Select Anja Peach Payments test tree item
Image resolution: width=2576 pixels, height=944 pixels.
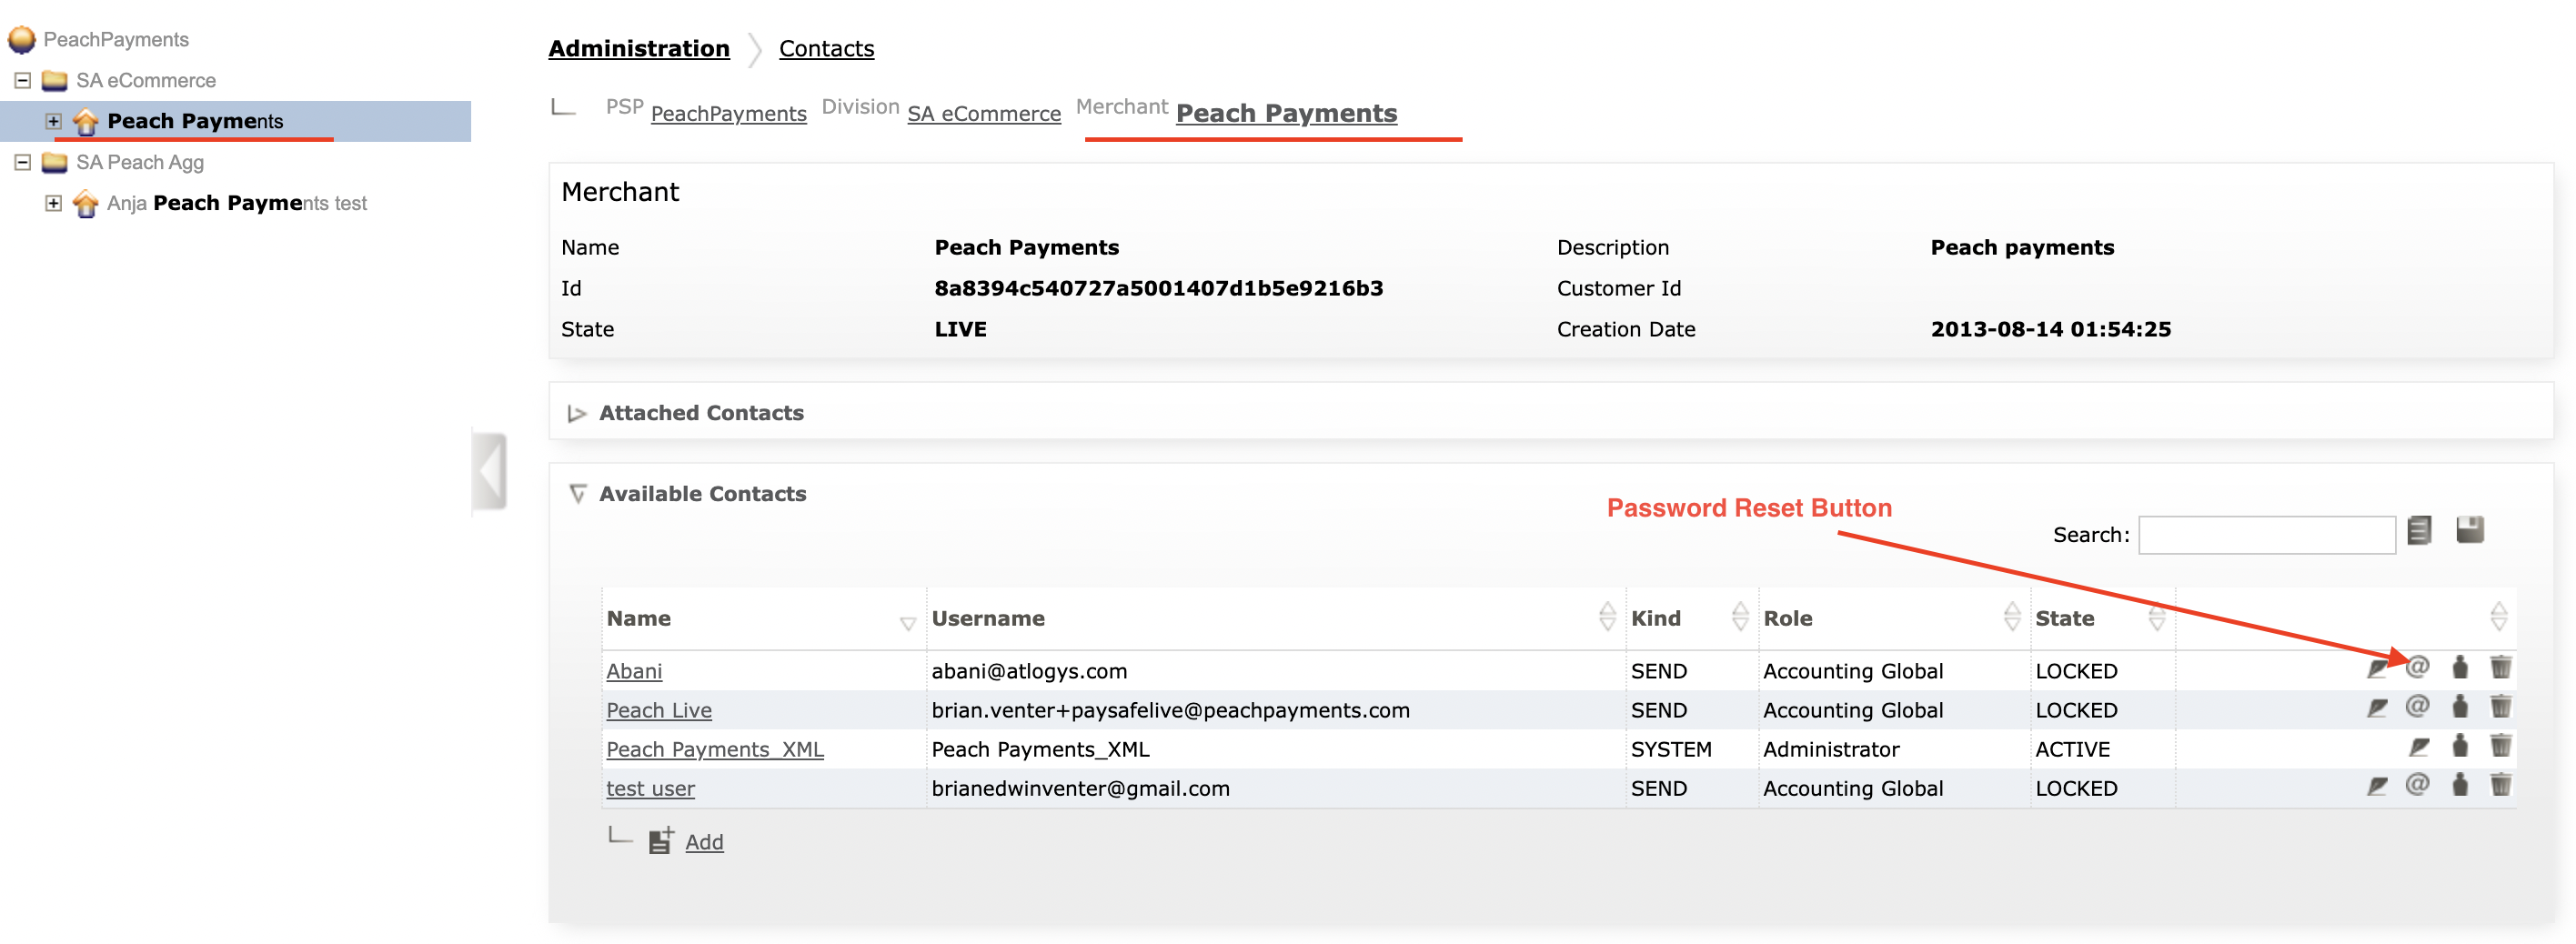coord(237,203)
